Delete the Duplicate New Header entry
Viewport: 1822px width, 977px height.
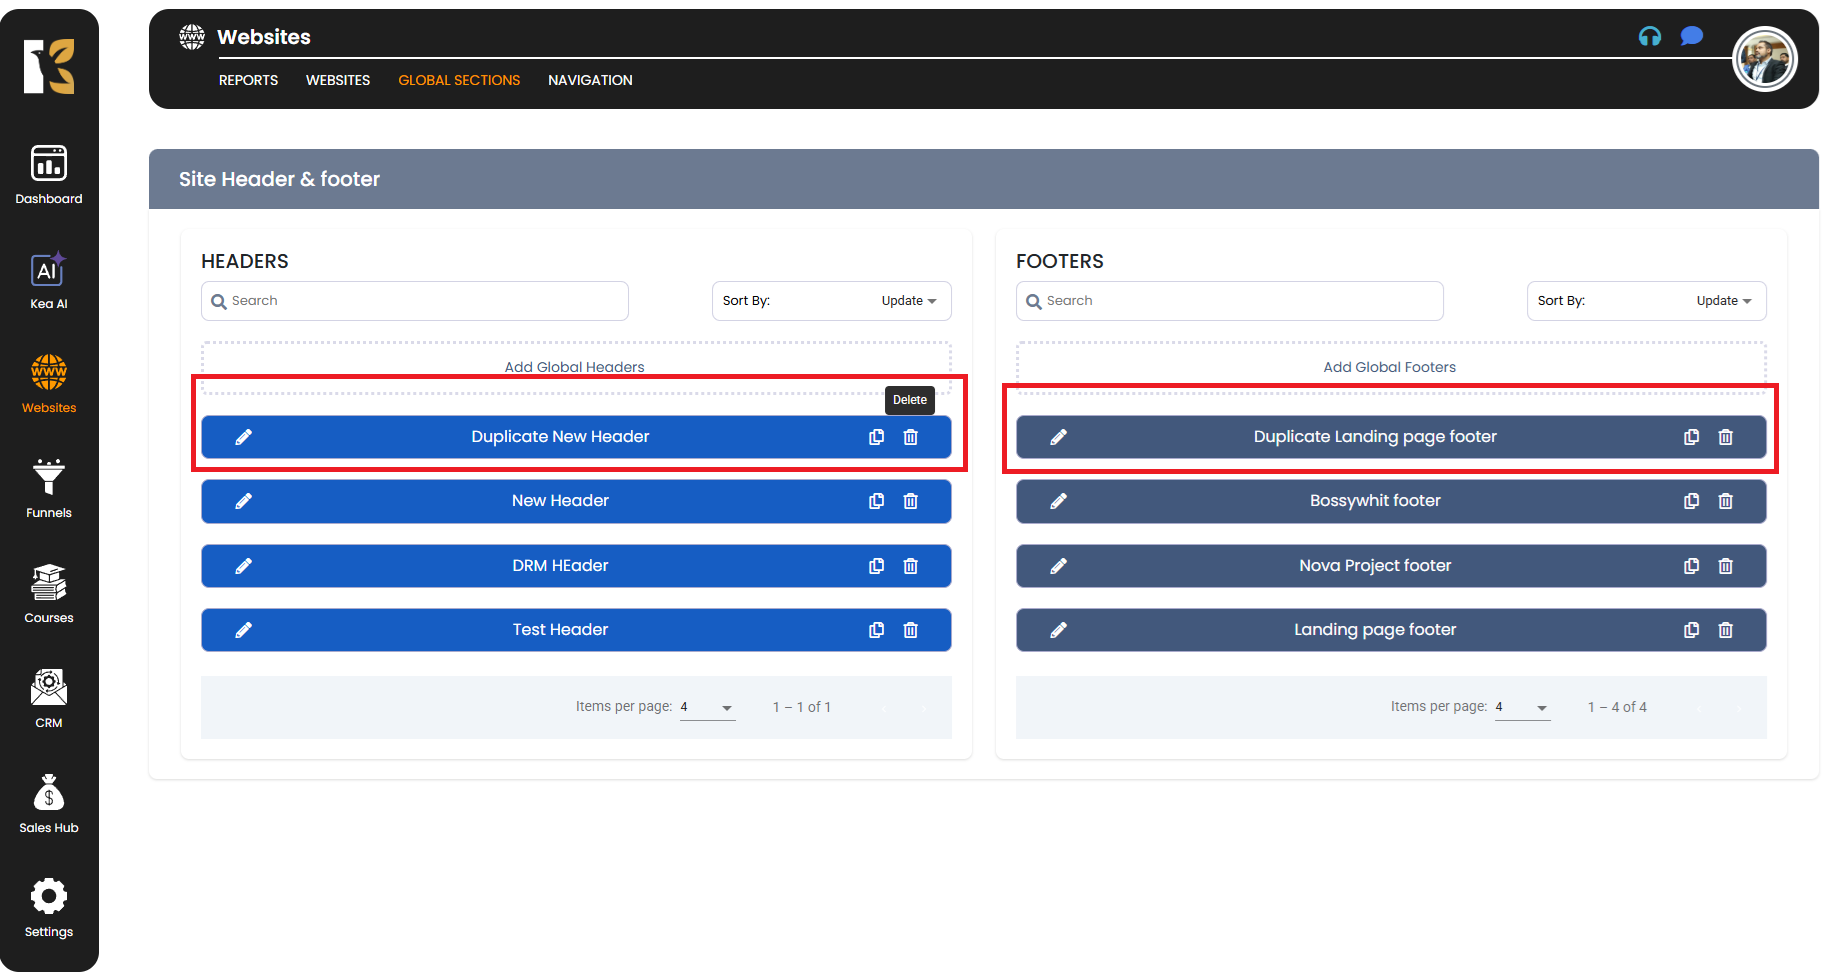[x=910, y=437]
